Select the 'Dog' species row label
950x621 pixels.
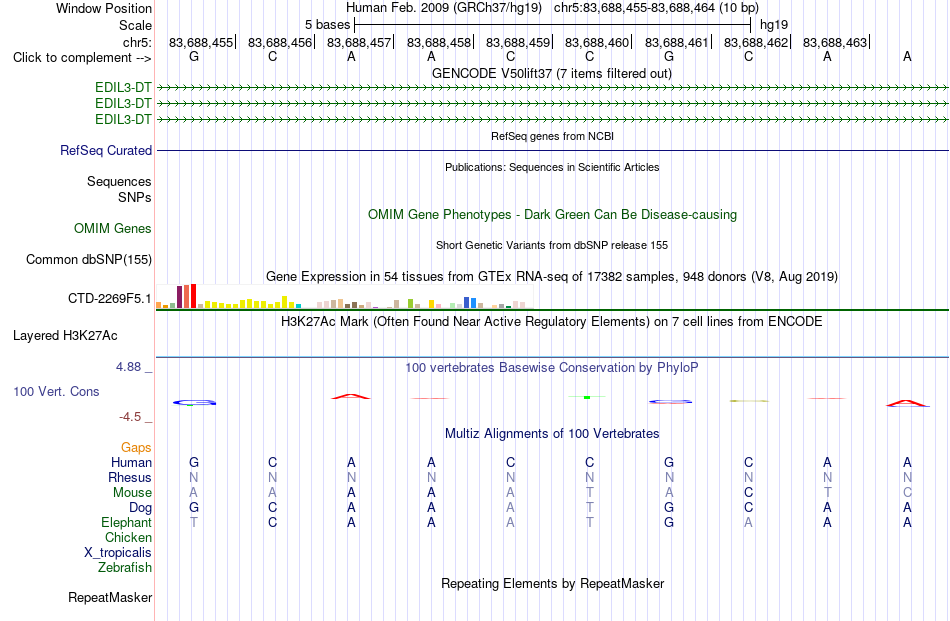pos(141,508)
